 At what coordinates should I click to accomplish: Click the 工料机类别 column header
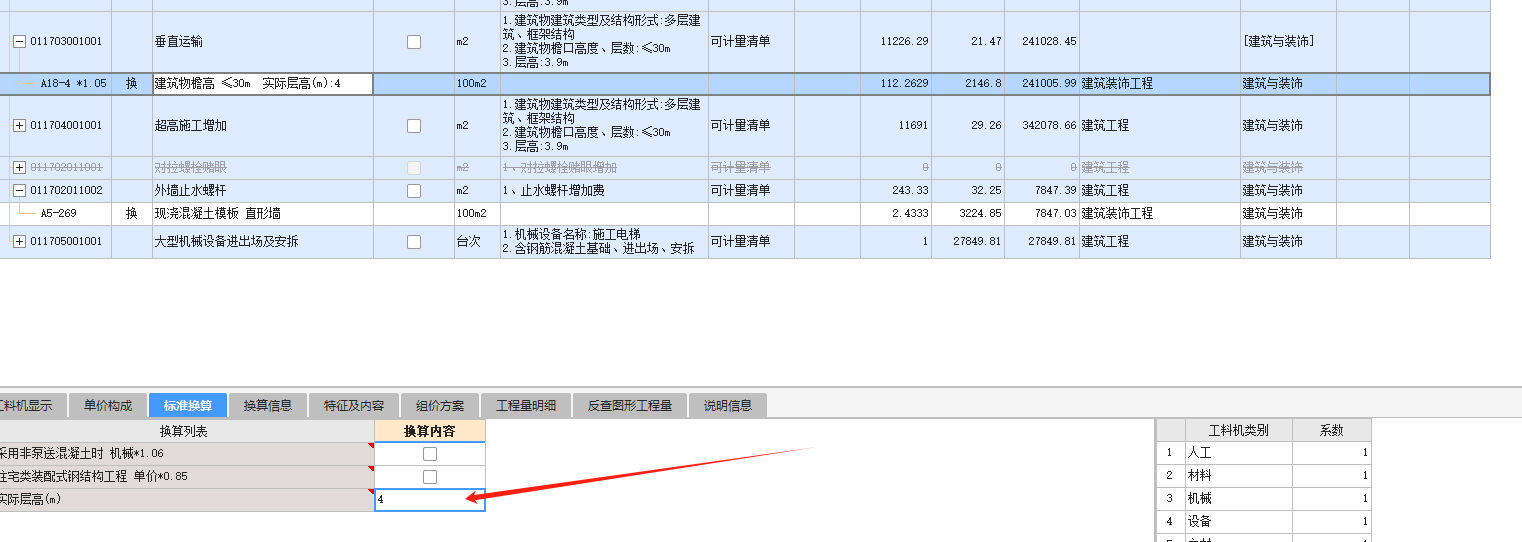coord(1239,431)
